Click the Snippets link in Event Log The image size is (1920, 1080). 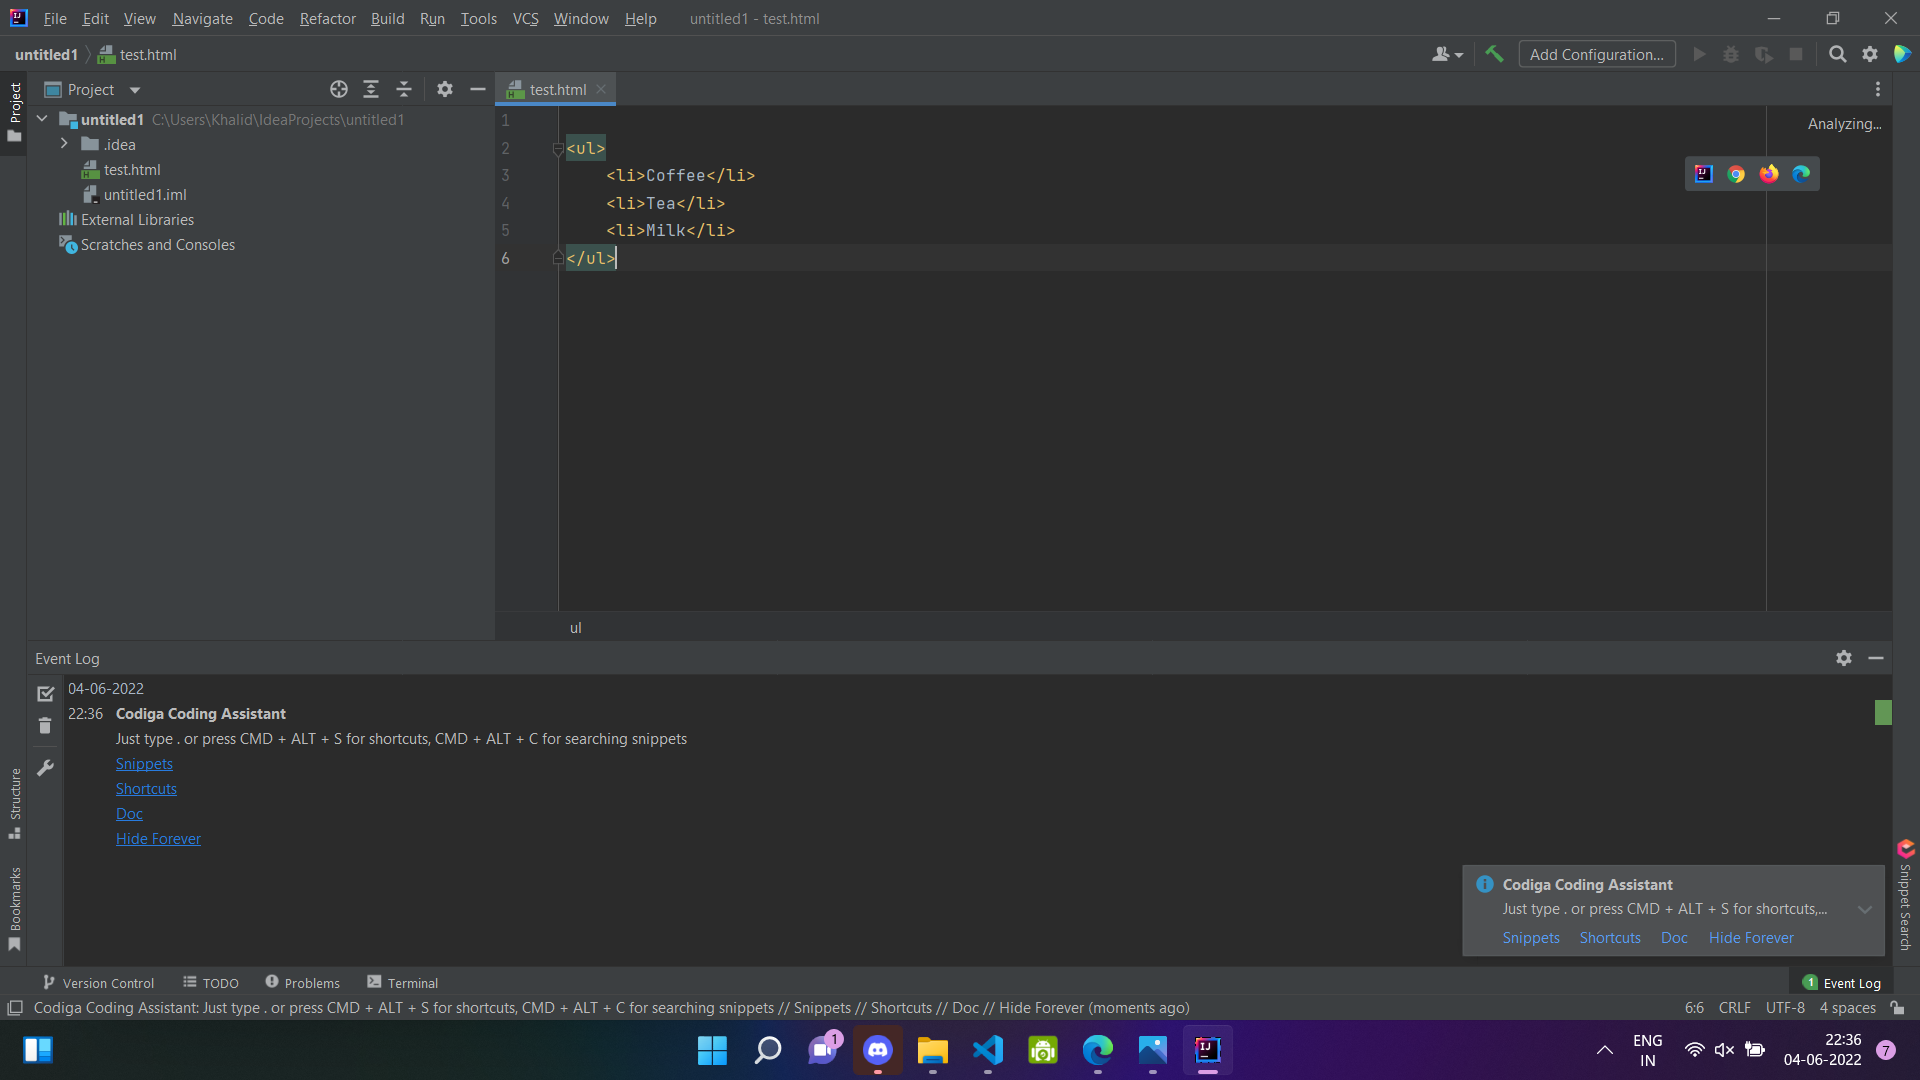[144, 762]
